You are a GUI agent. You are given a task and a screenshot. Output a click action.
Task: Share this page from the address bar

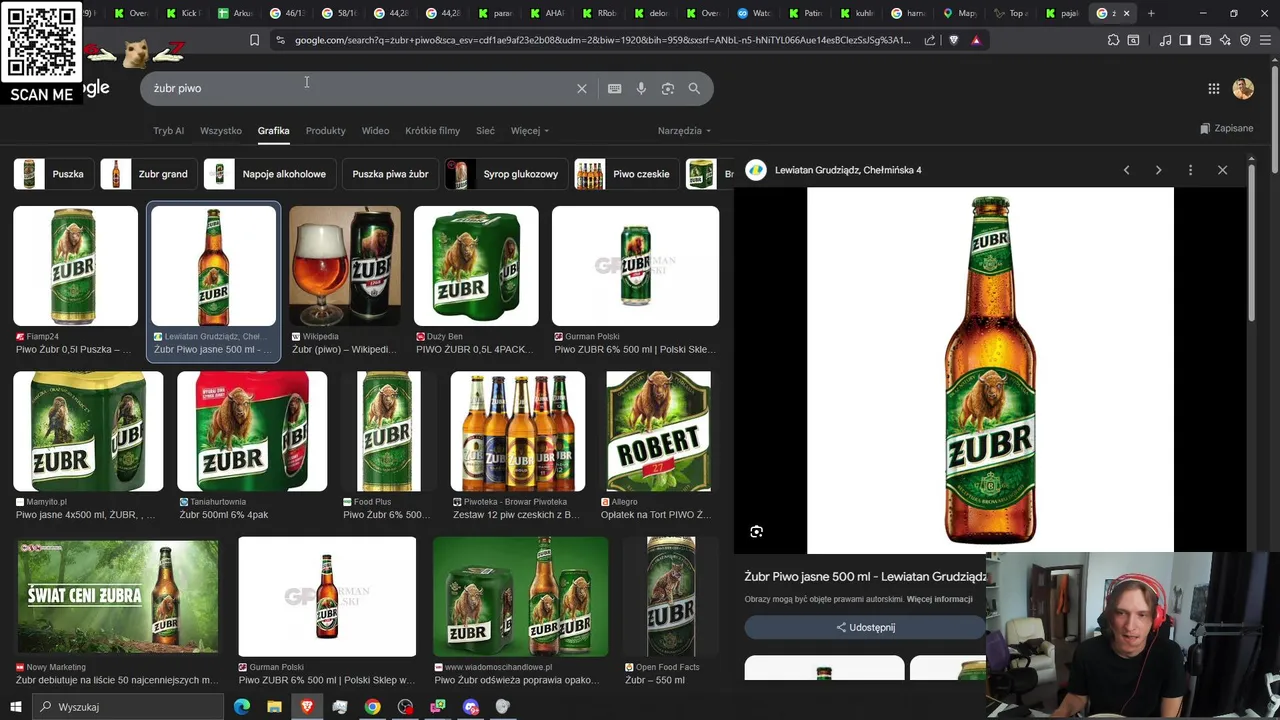930,40
